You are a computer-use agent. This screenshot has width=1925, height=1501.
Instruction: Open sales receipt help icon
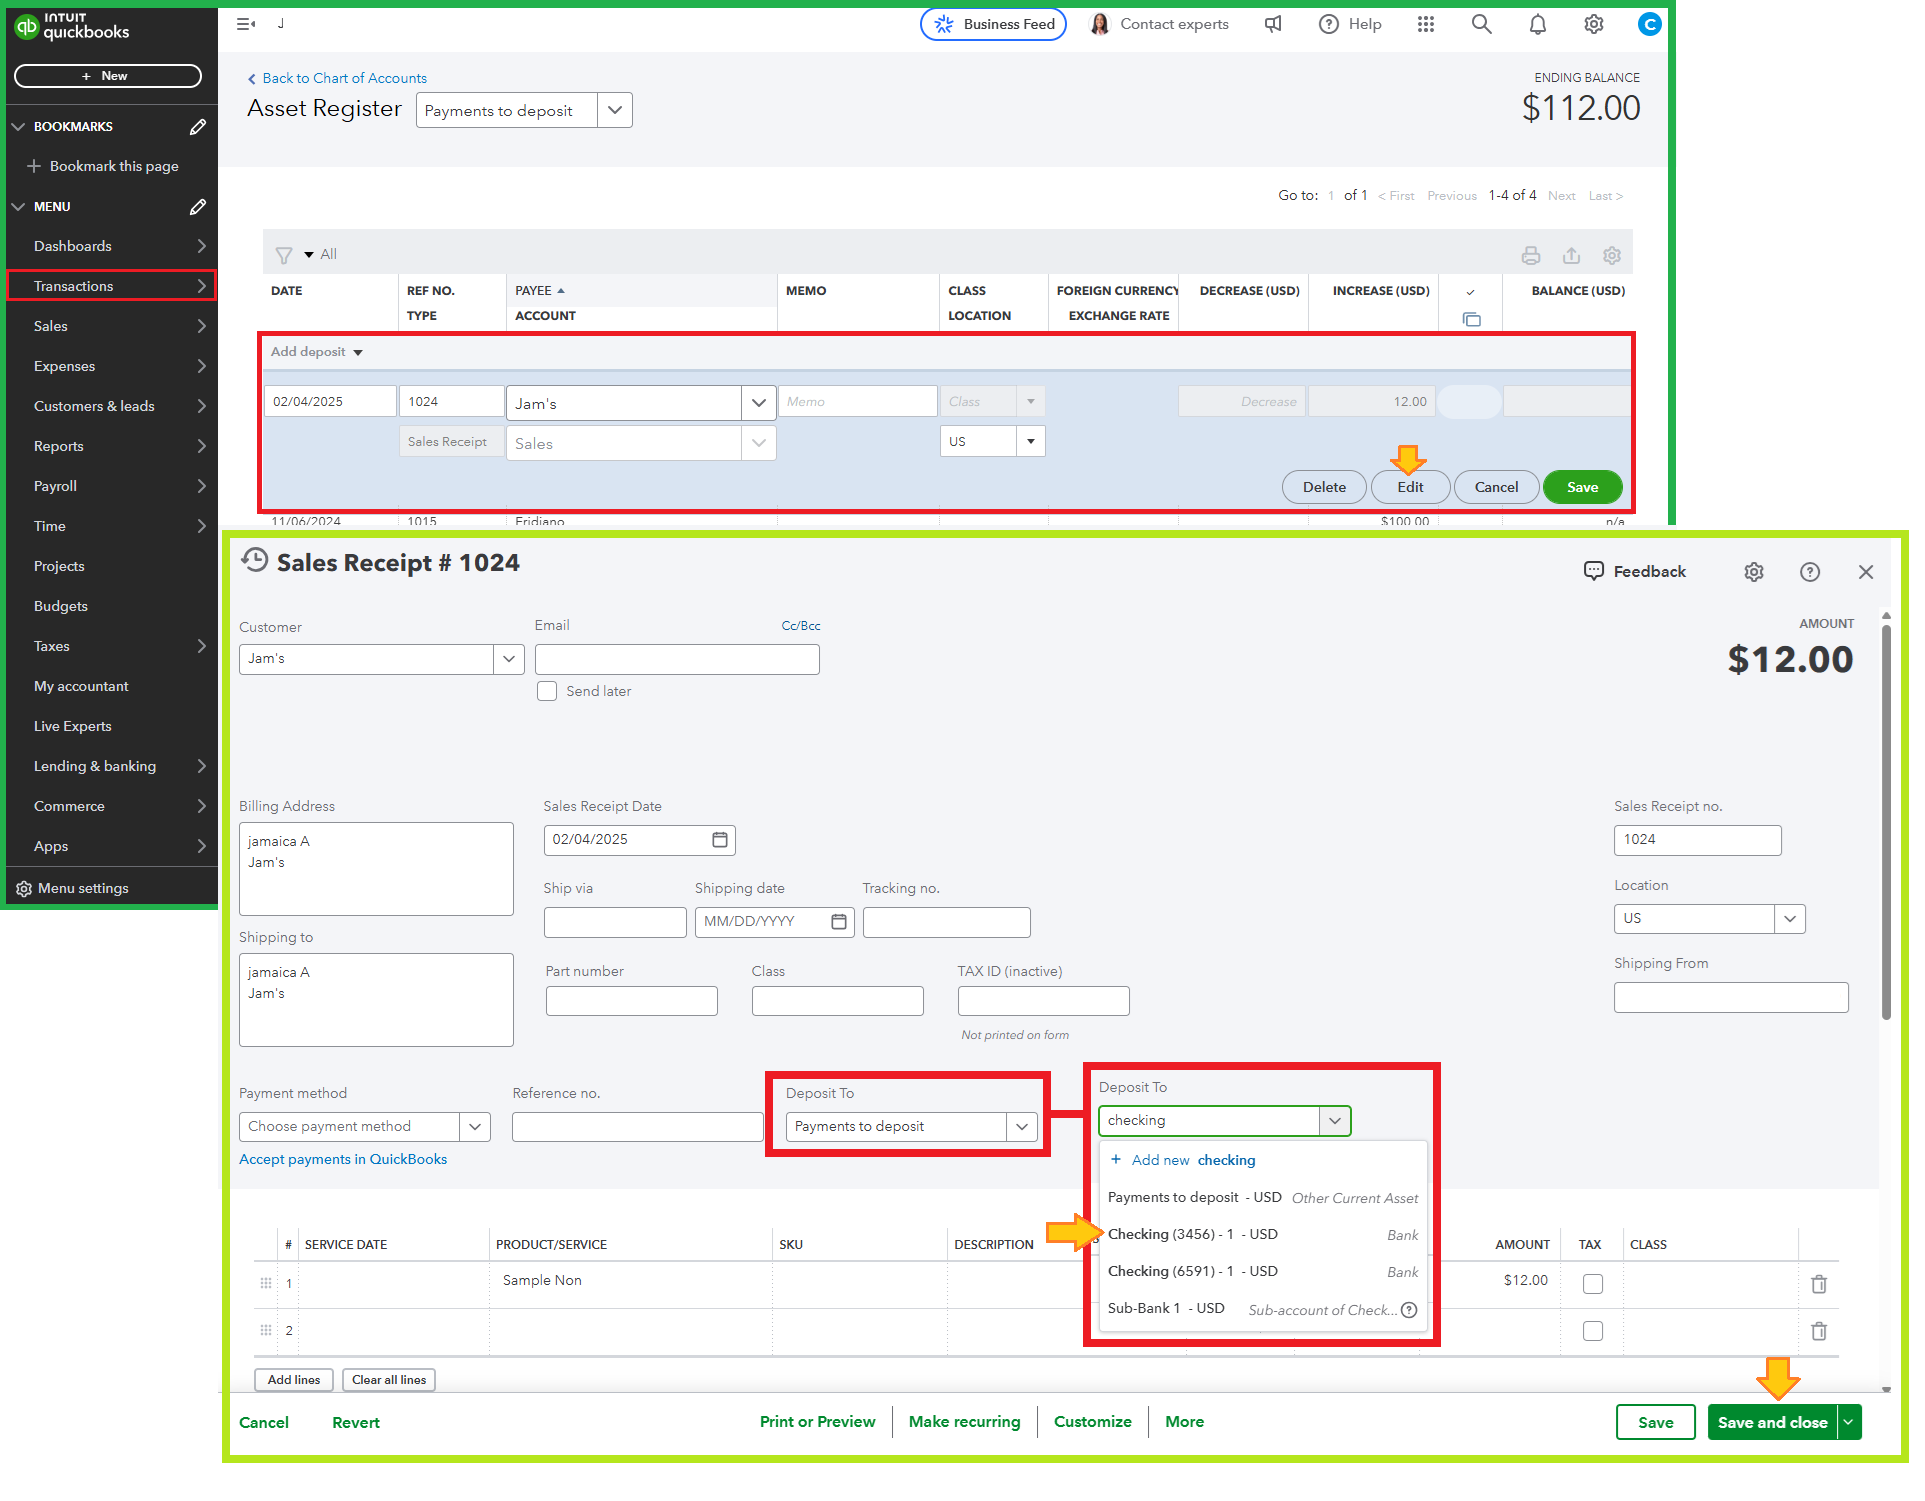tap(1810, 572)
